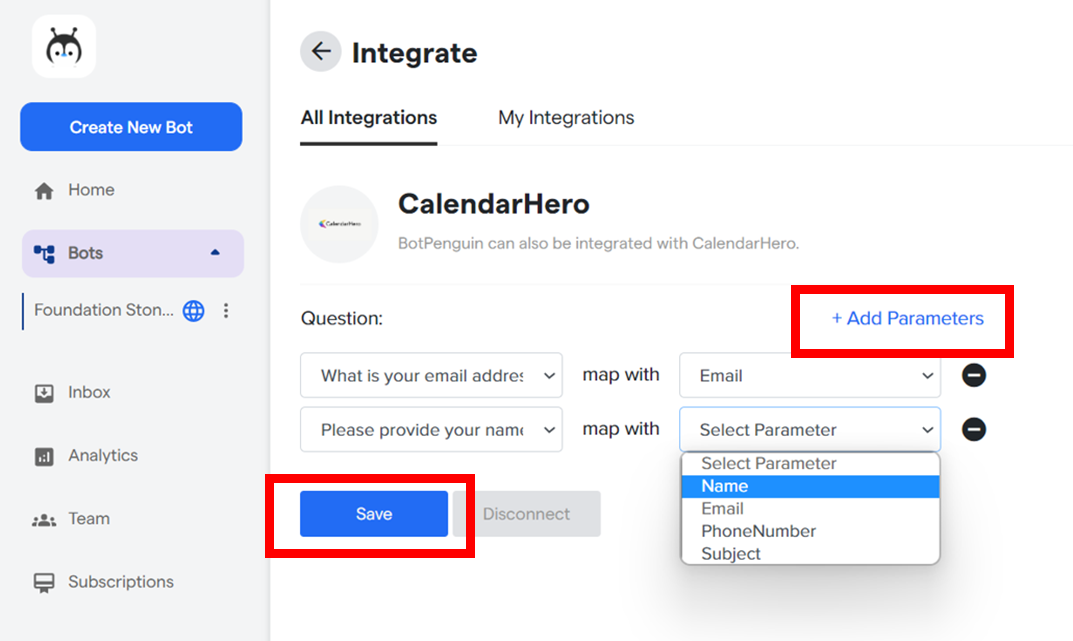Click the BotPenguin logo icon

64,47
